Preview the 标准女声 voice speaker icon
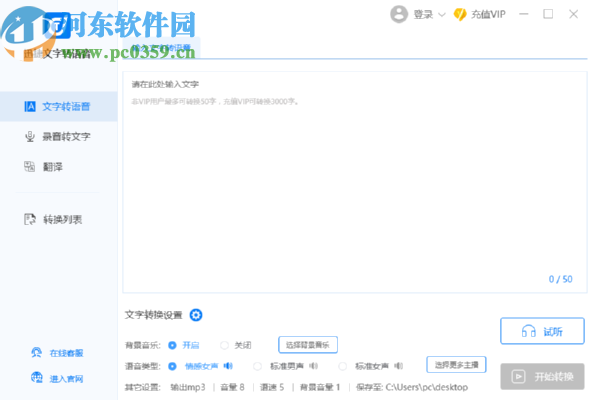Screen dimensions: 593x400 (398, 366)
